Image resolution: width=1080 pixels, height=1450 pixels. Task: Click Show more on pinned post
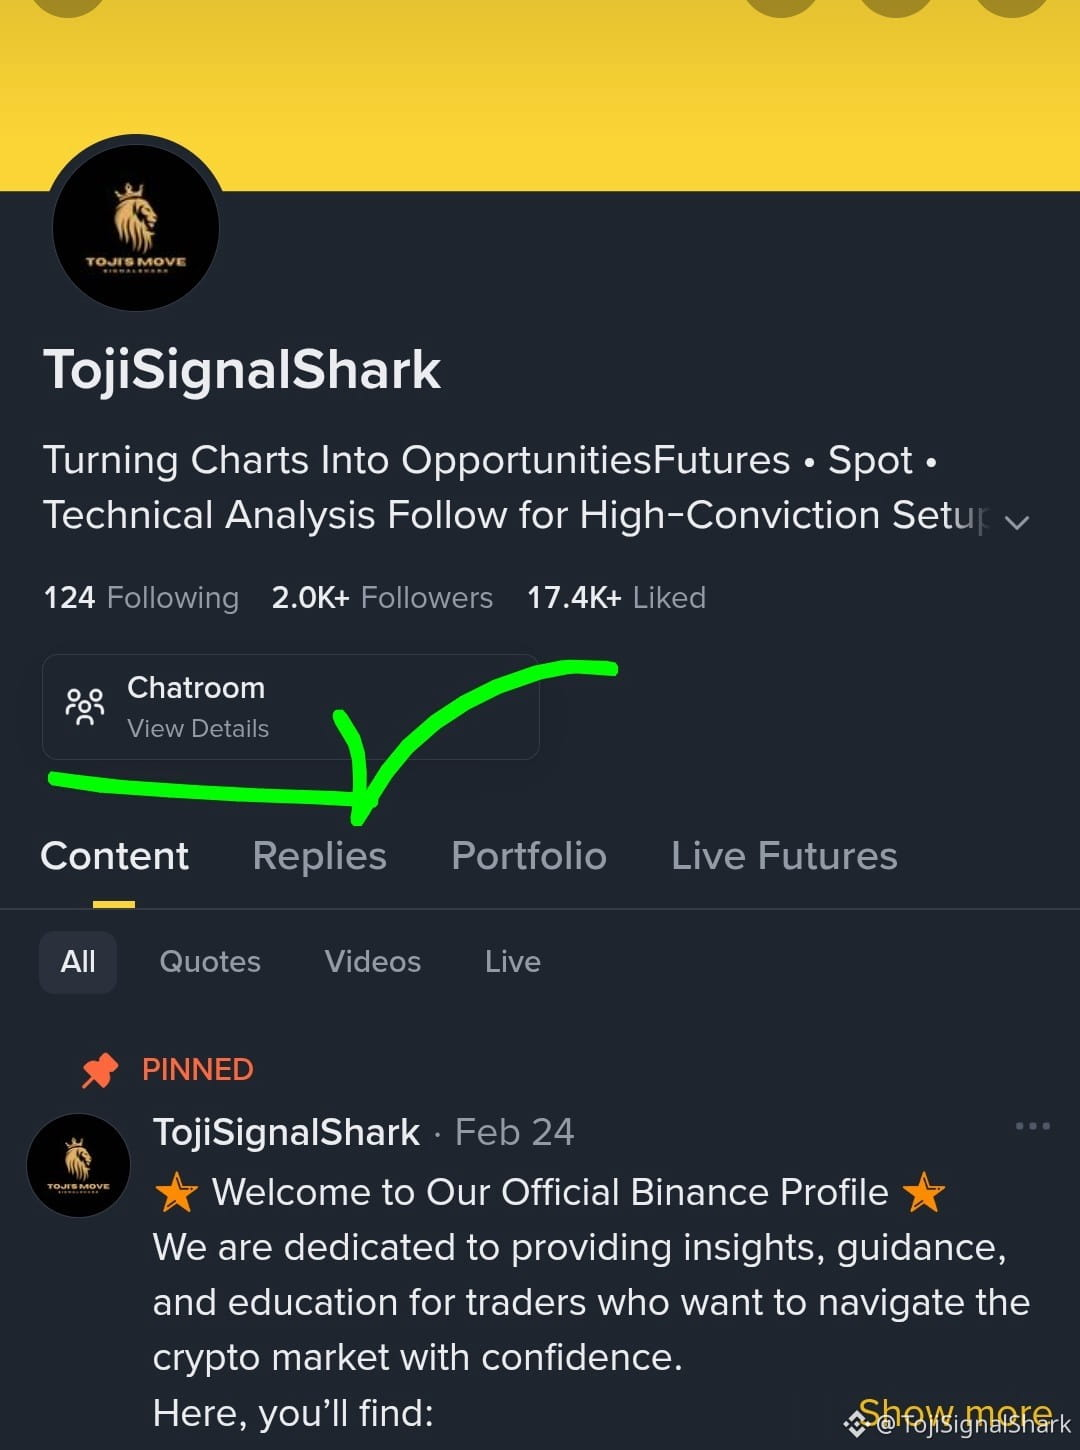pos(955,1413)
